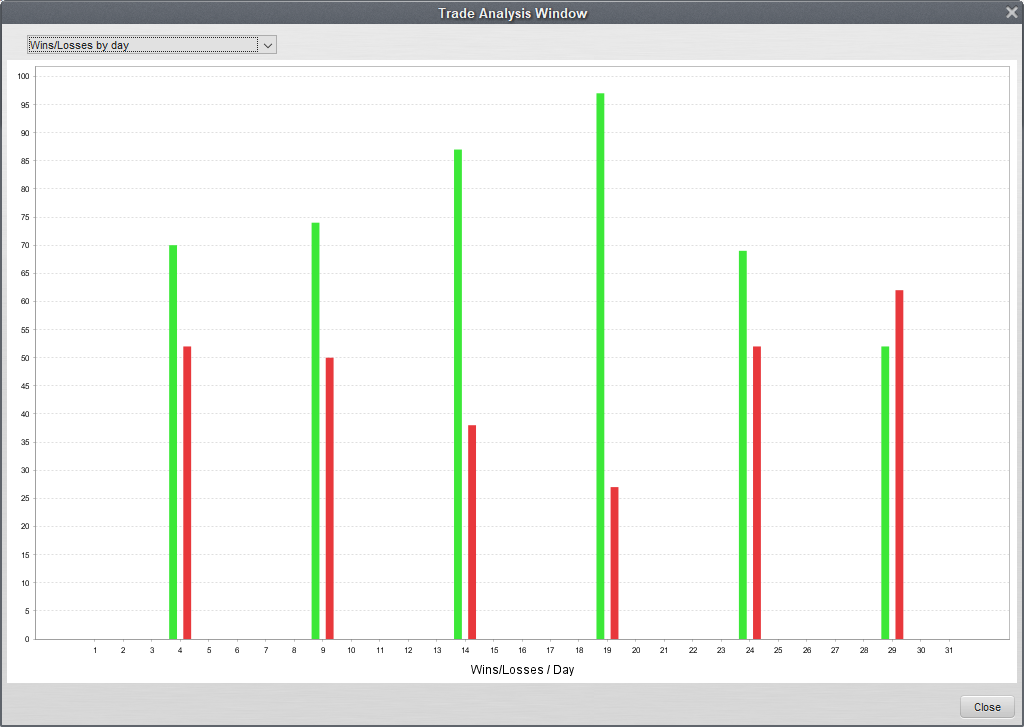This screenshot has width=1024, height=727.
Task: Click the X icon in the title bar
Action: [1011, 13]
